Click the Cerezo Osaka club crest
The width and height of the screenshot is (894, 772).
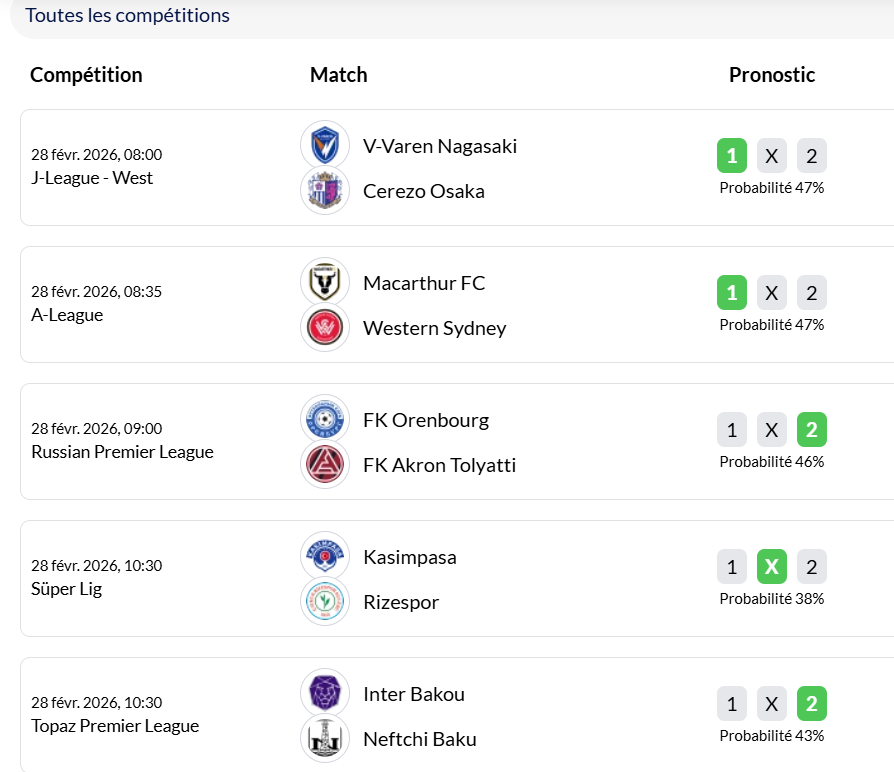[x=325, y=191]
